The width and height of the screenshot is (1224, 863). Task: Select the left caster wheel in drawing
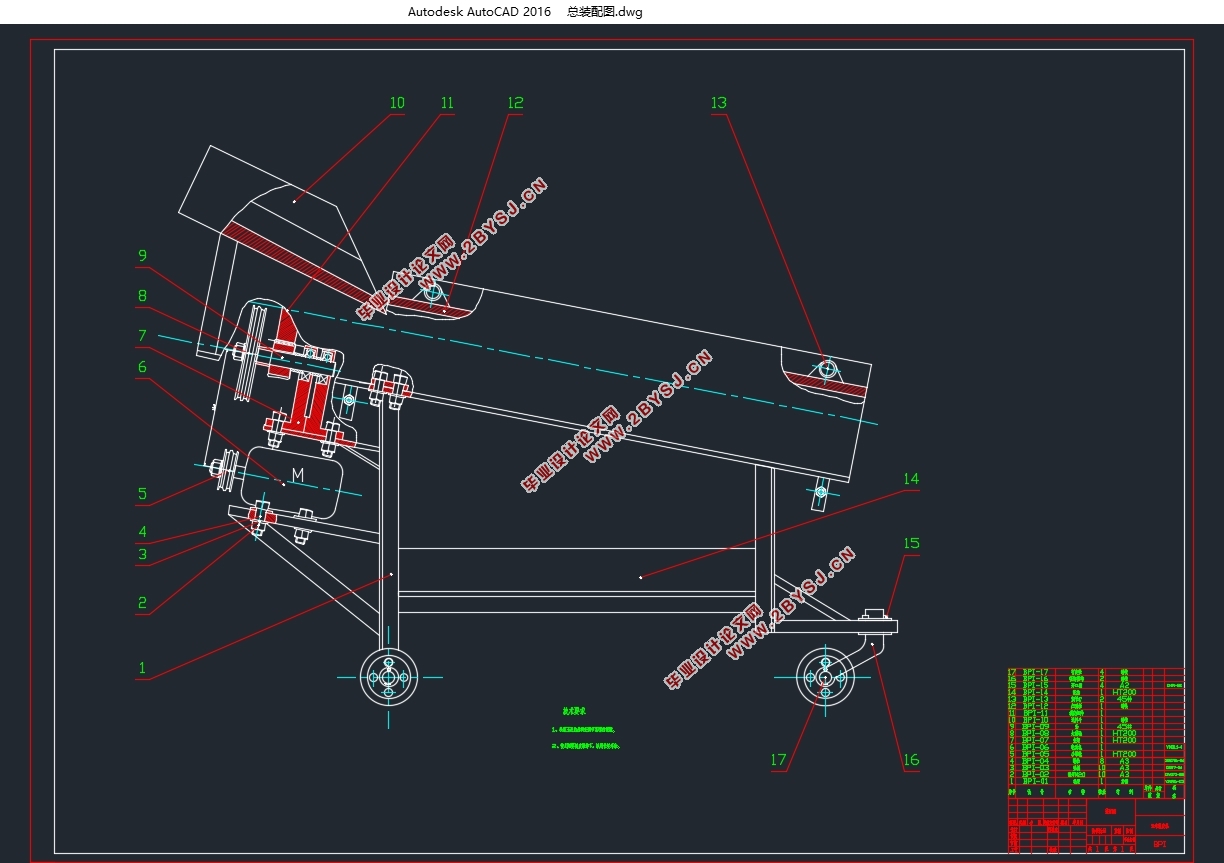coord(388,677)
